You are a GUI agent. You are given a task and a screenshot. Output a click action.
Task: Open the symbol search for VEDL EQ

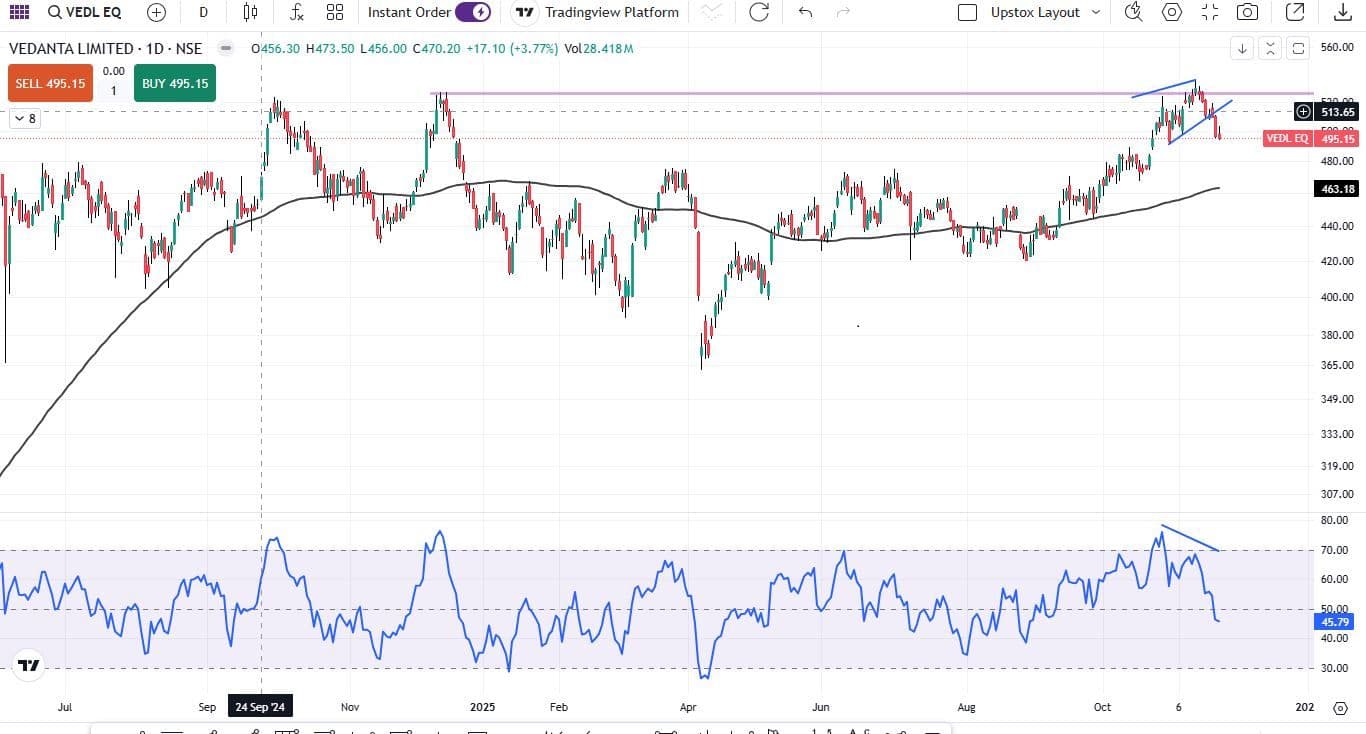point(85,13)
